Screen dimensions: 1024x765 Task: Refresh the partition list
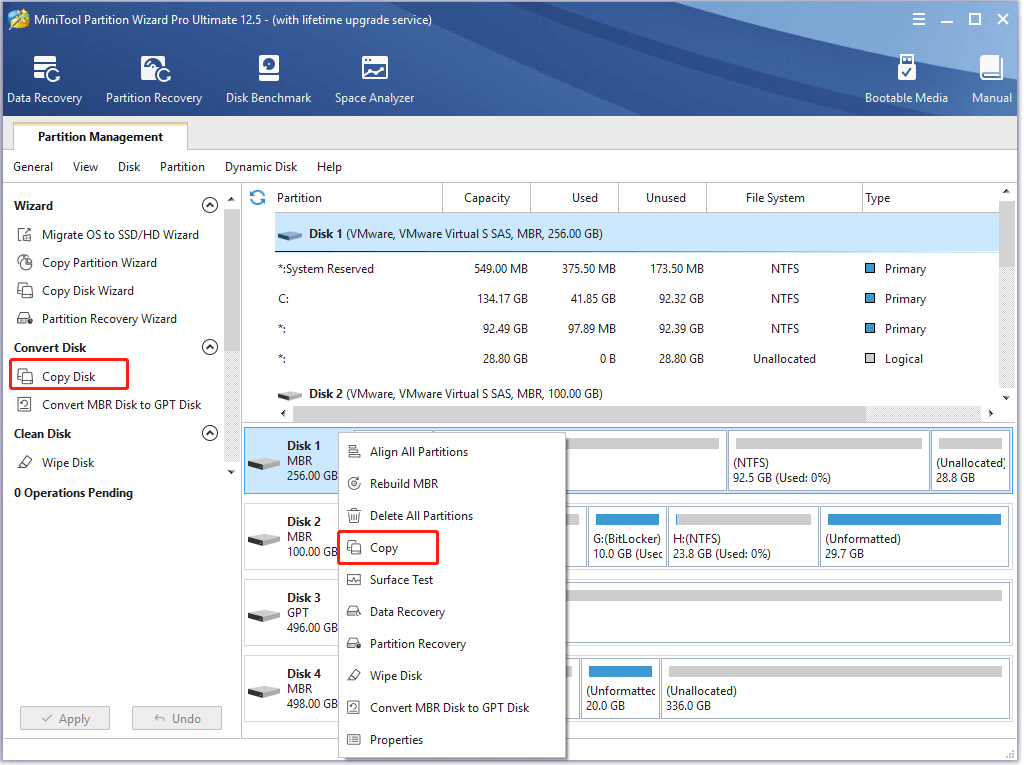click(x=258, y=197)
